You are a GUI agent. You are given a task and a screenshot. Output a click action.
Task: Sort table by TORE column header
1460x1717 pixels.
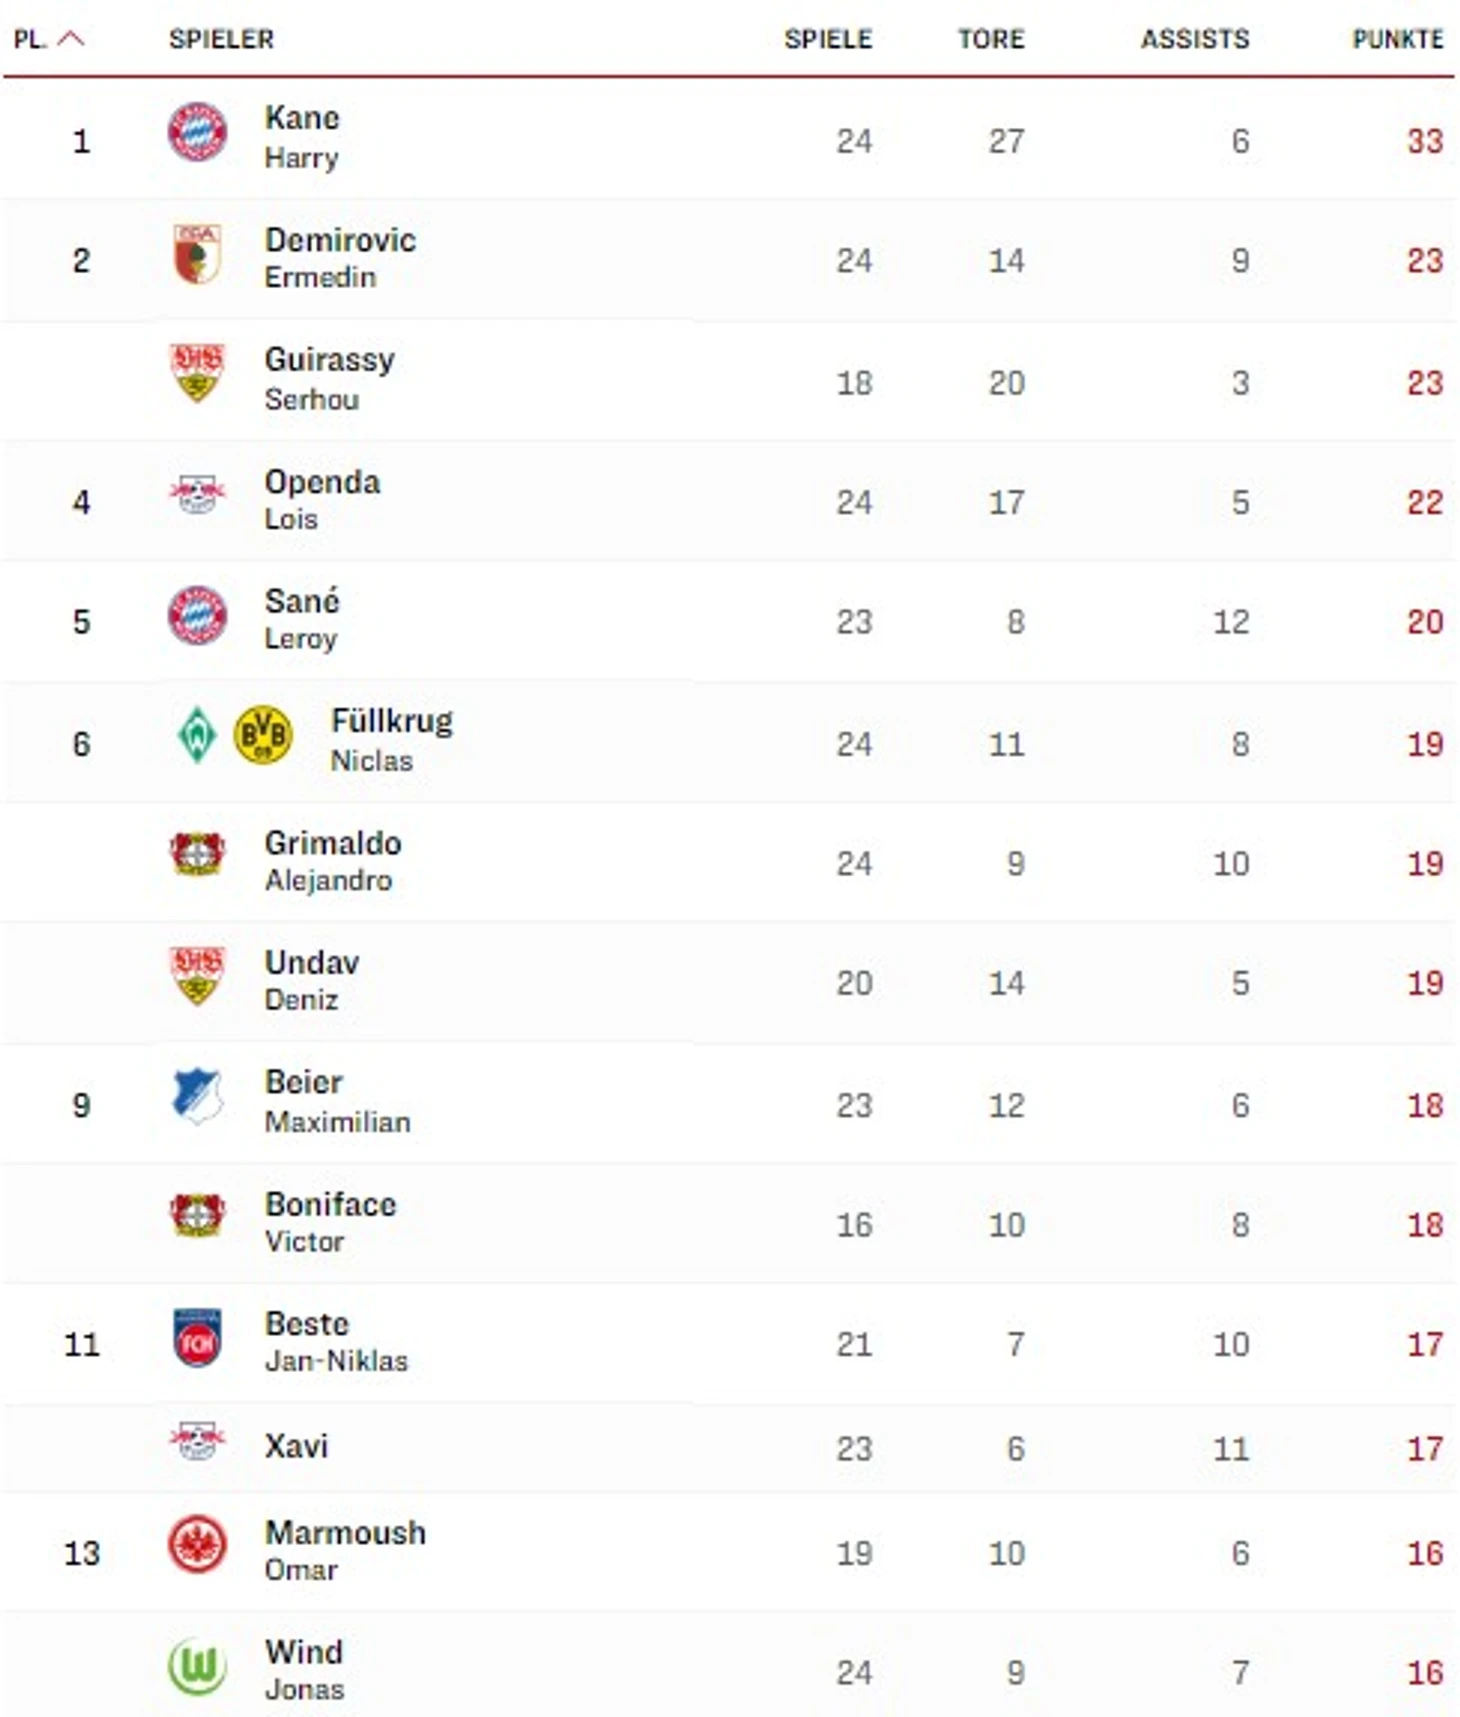(990, 39)
